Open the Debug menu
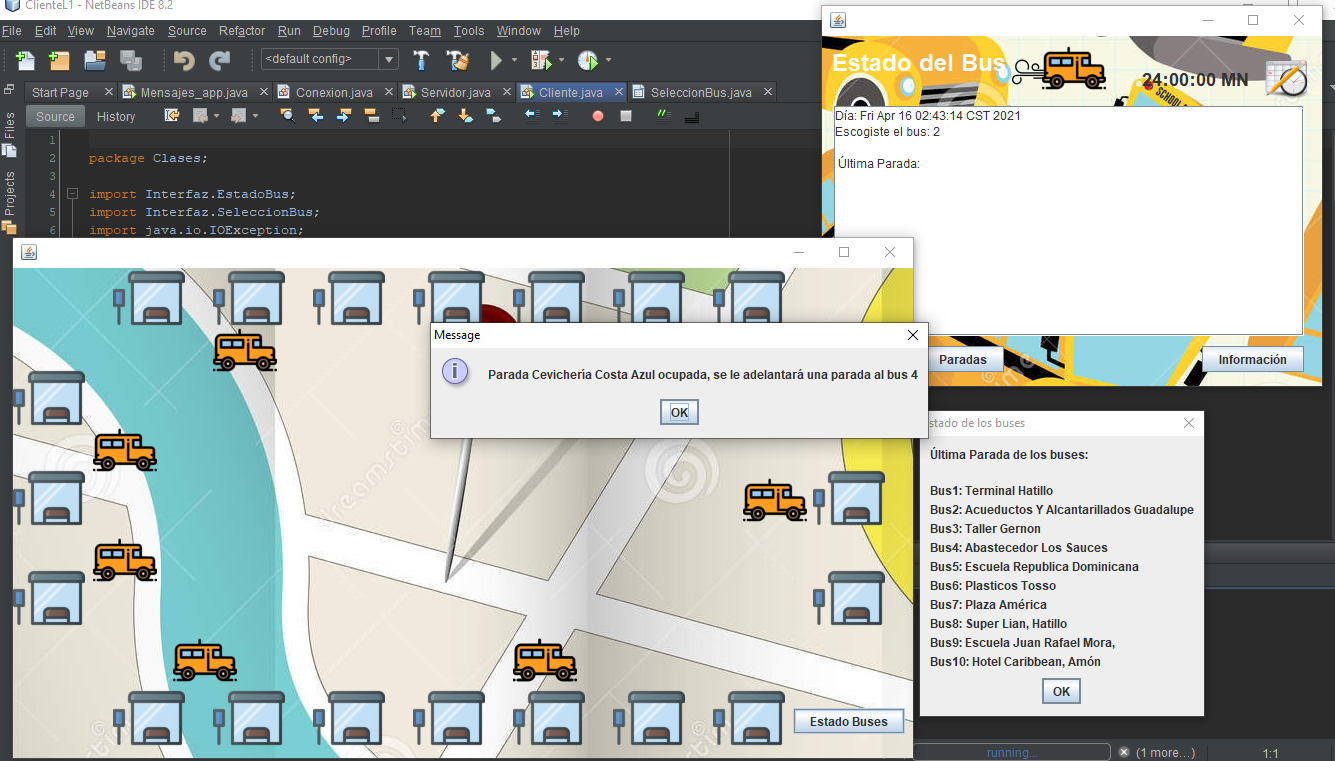The width and height of the screenshot is (1335, 761). pyautogui.click(x=331, y=31)
